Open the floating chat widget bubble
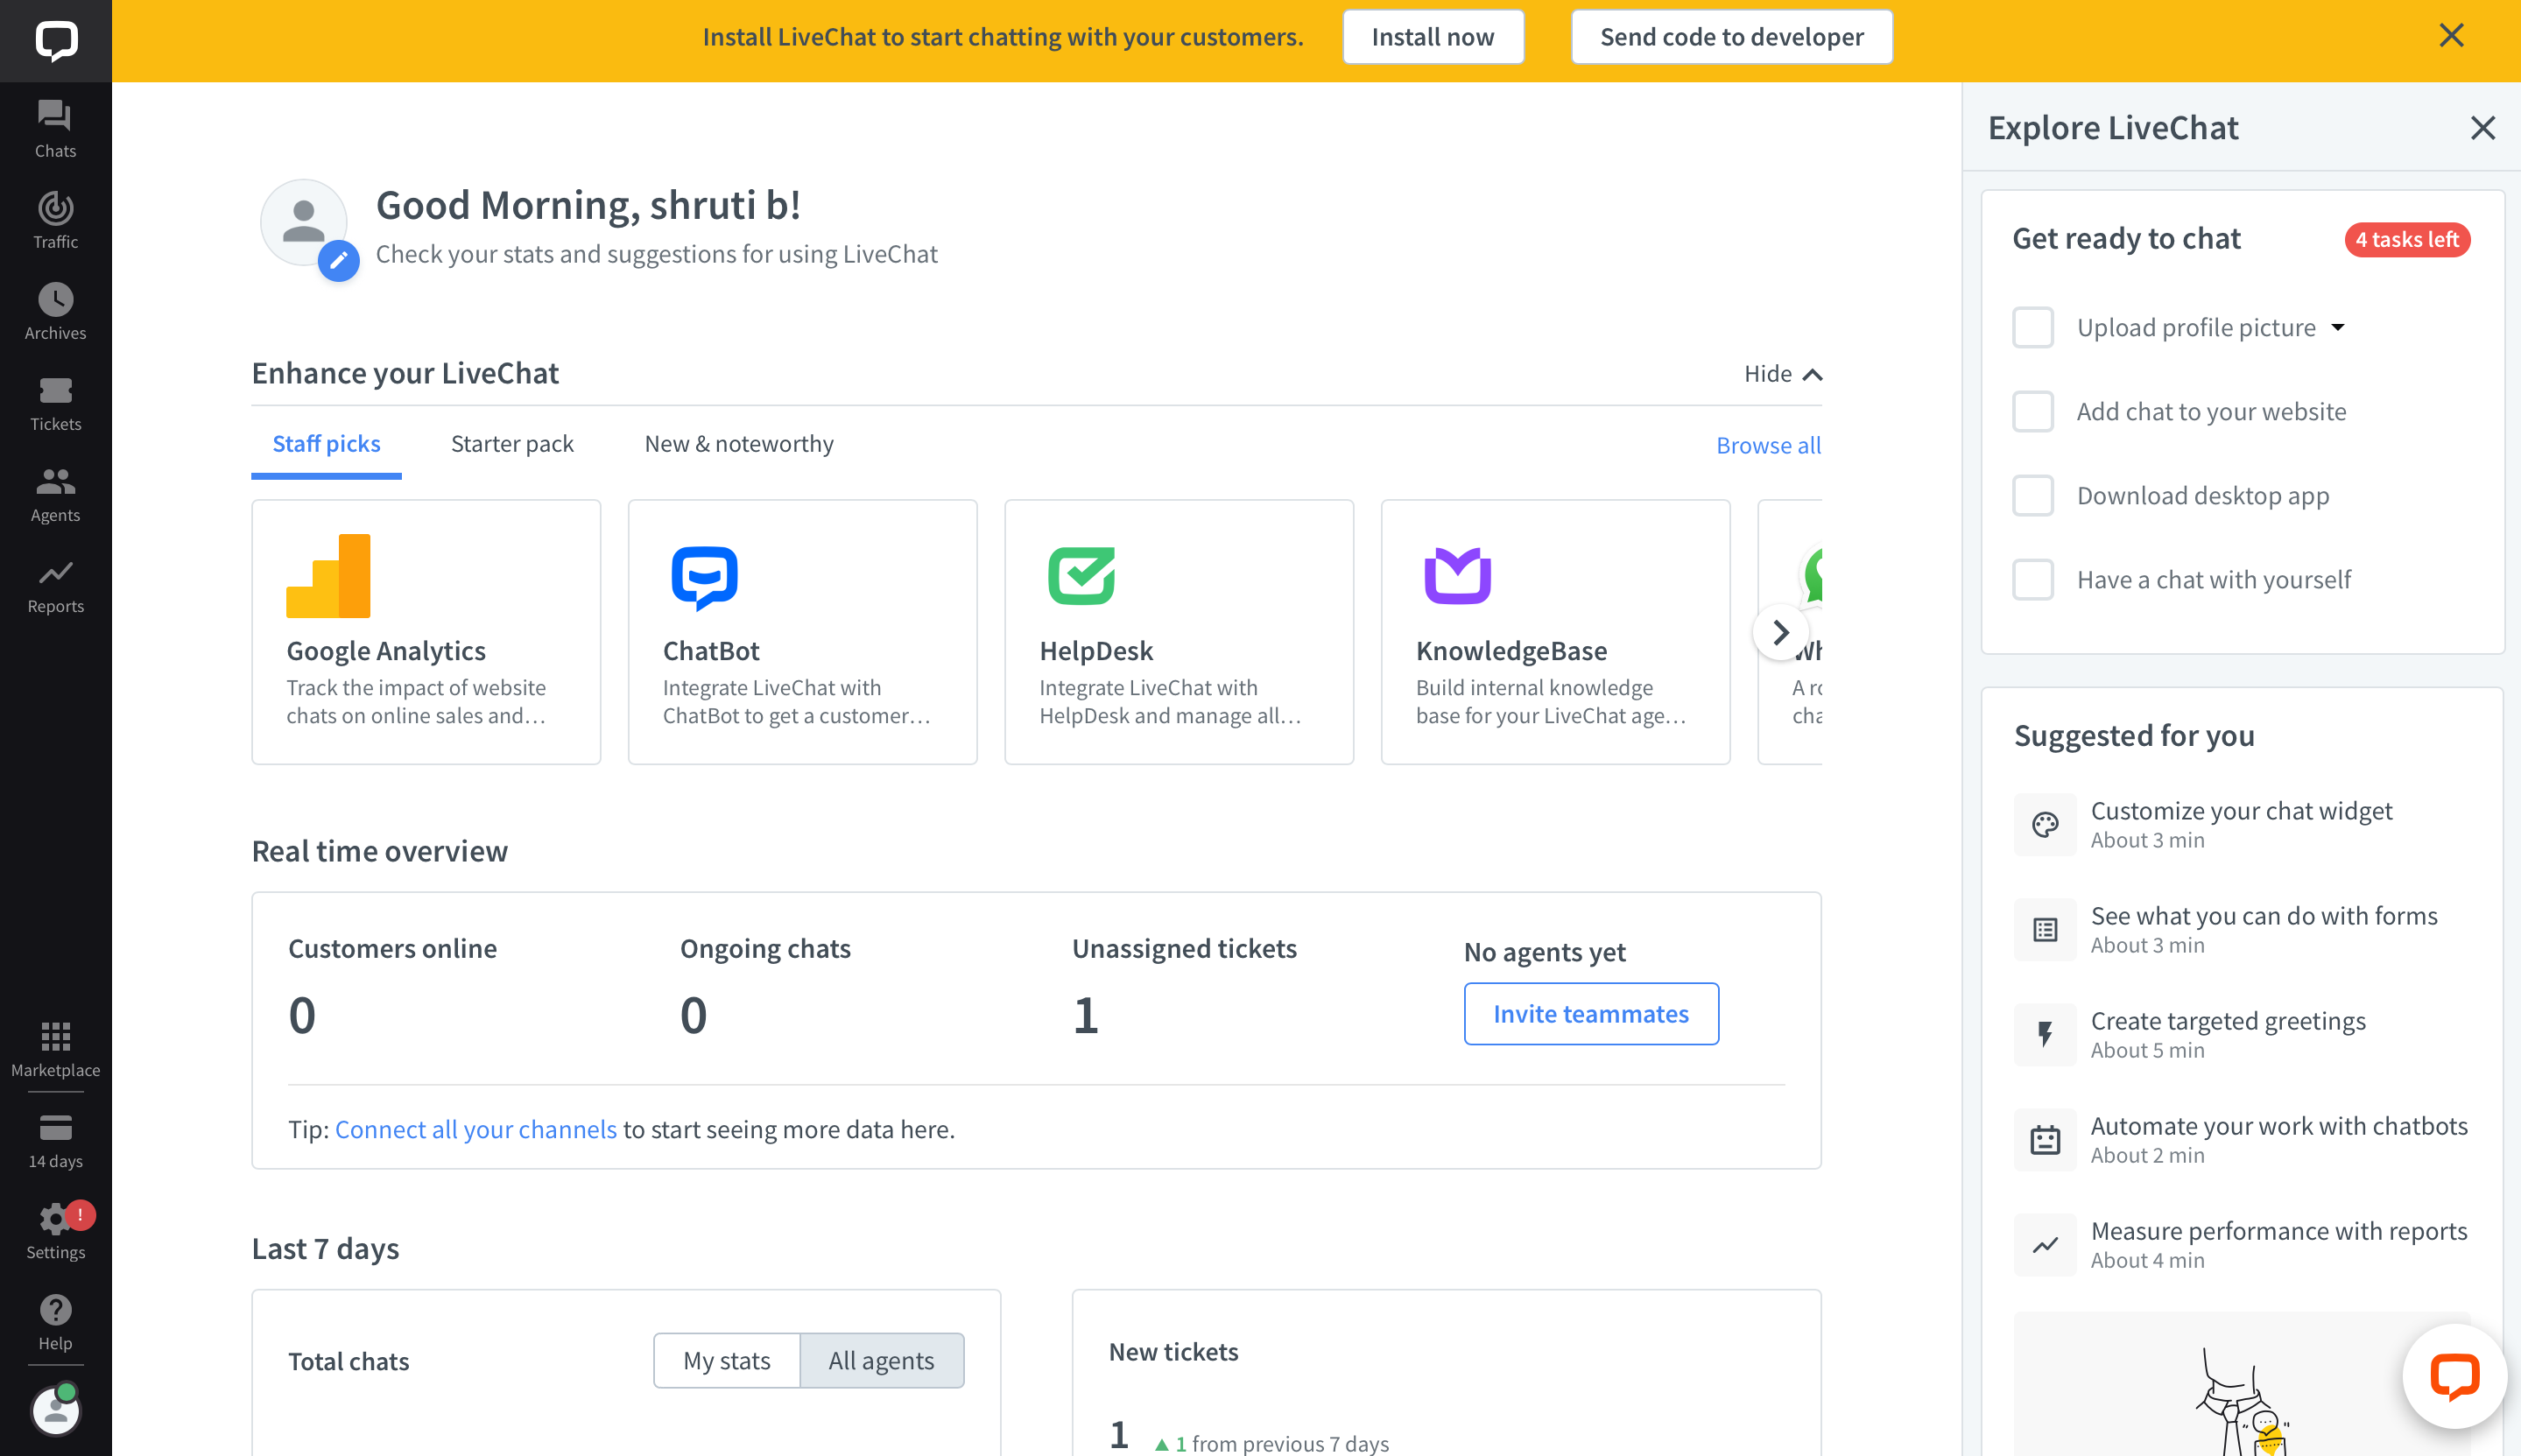Image resolution: width=2521 pixels, height=1456 pixels. [x=2454, y=1376]
